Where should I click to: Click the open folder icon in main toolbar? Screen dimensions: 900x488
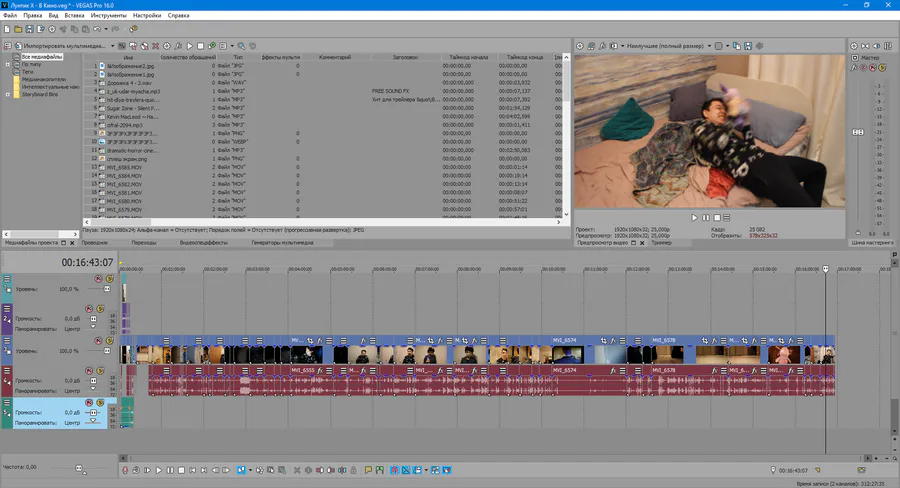click(18, 29)
